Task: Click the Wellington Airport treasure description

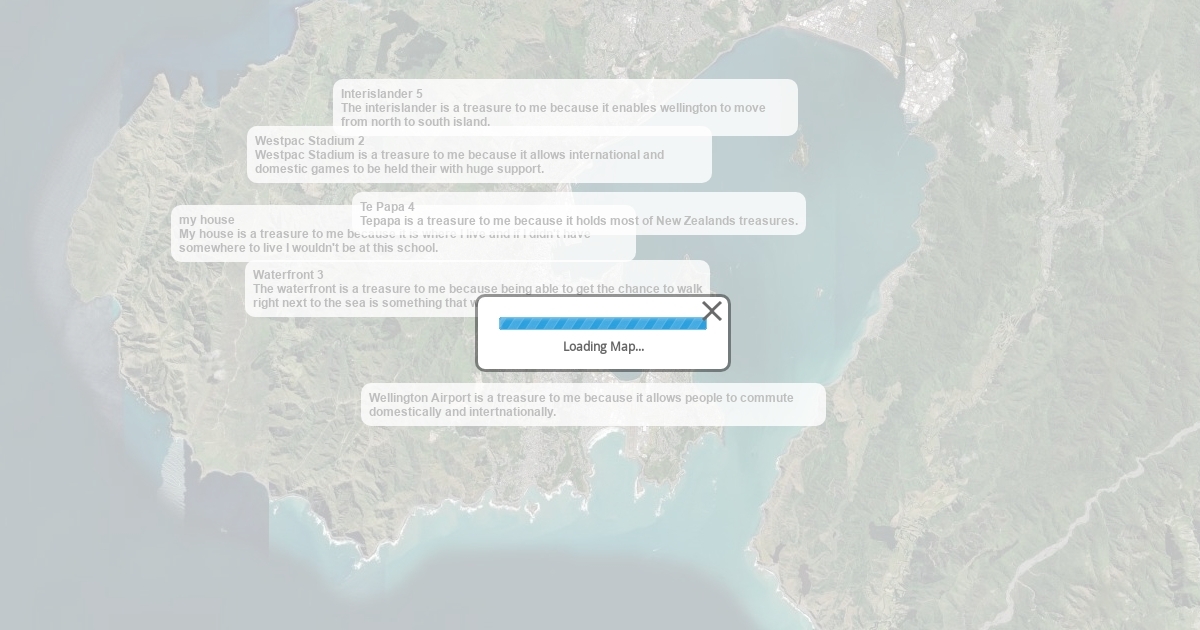Action: tap(593, 404)
